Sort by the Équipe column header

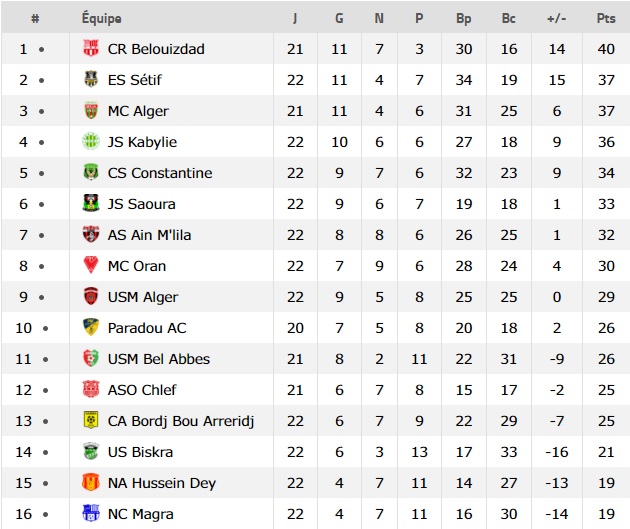[102, 18]
